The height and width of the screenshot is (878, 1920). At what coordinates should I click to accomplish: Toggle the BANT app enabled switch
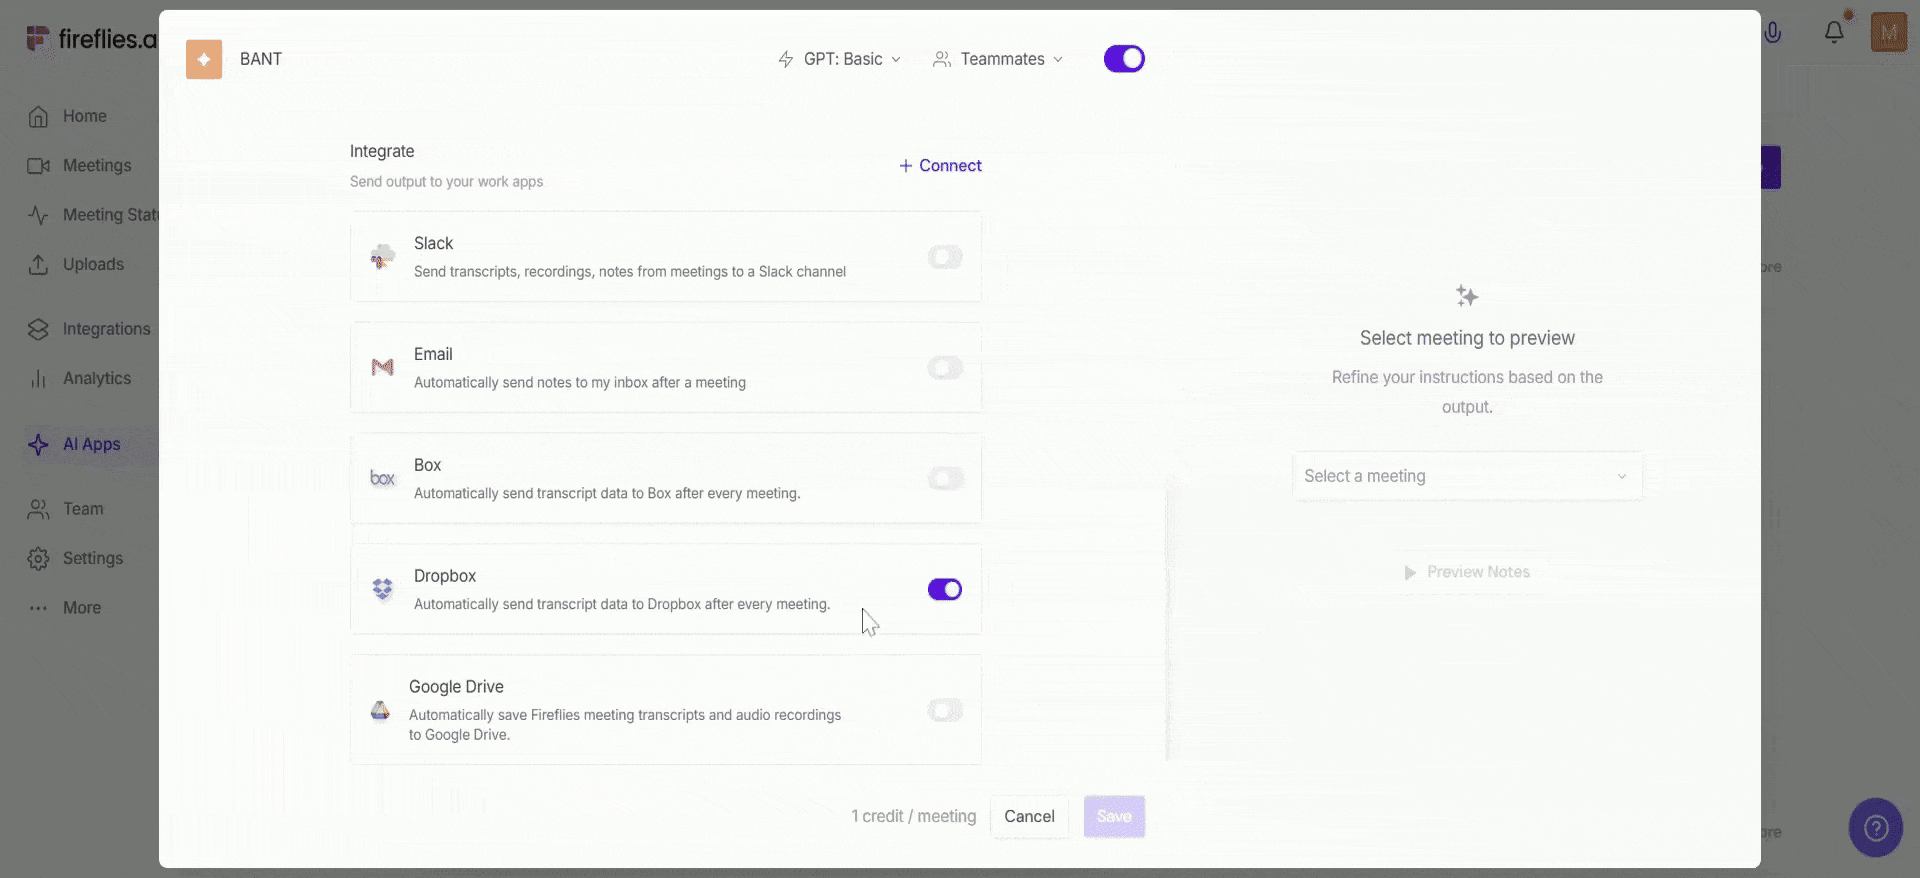tap(1124, 59)
